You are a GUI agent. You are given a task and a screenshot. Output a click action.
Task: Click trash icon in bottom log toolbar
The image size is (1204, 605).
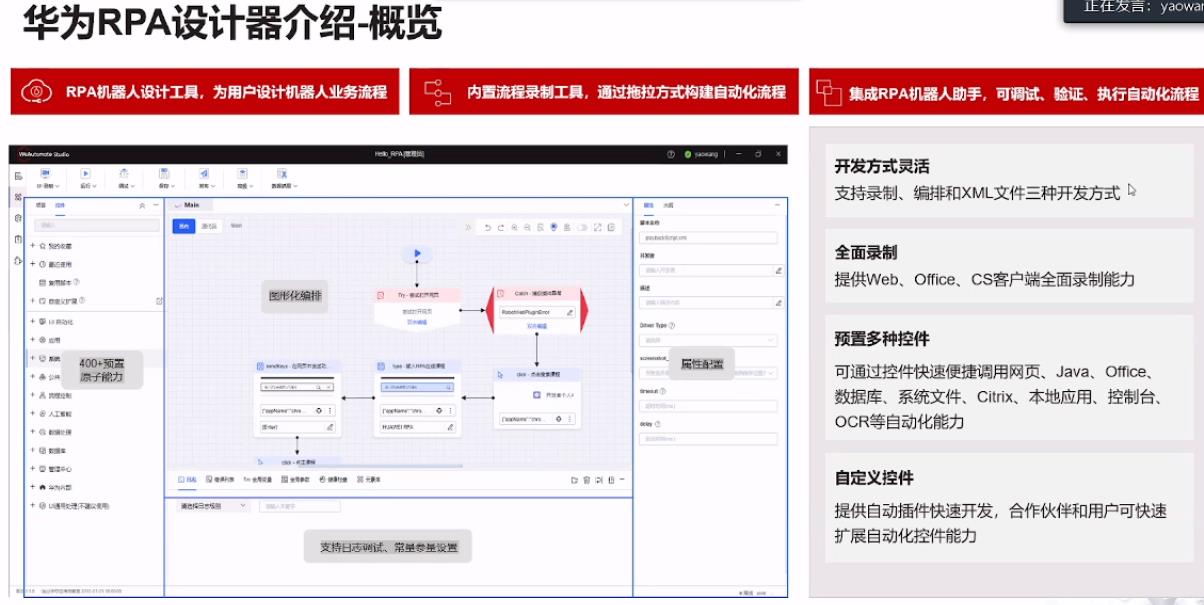coord(587,480)
